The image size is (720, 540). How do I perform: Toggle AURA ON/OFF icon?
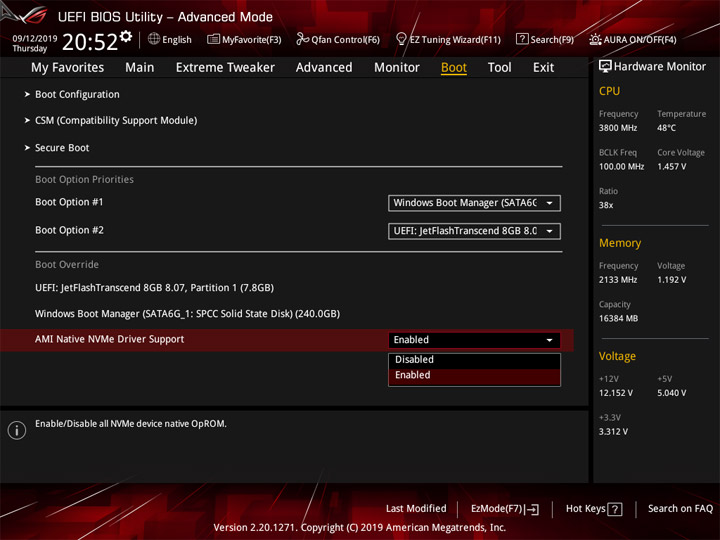click(595, 39)
